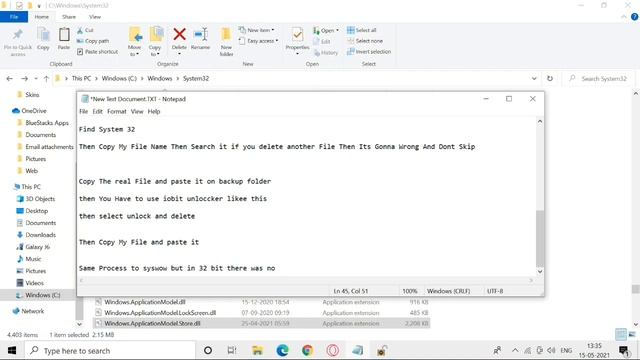Switch to details view layout icon
This screenshot has height=360, width=640.
(x=621, y=334)
